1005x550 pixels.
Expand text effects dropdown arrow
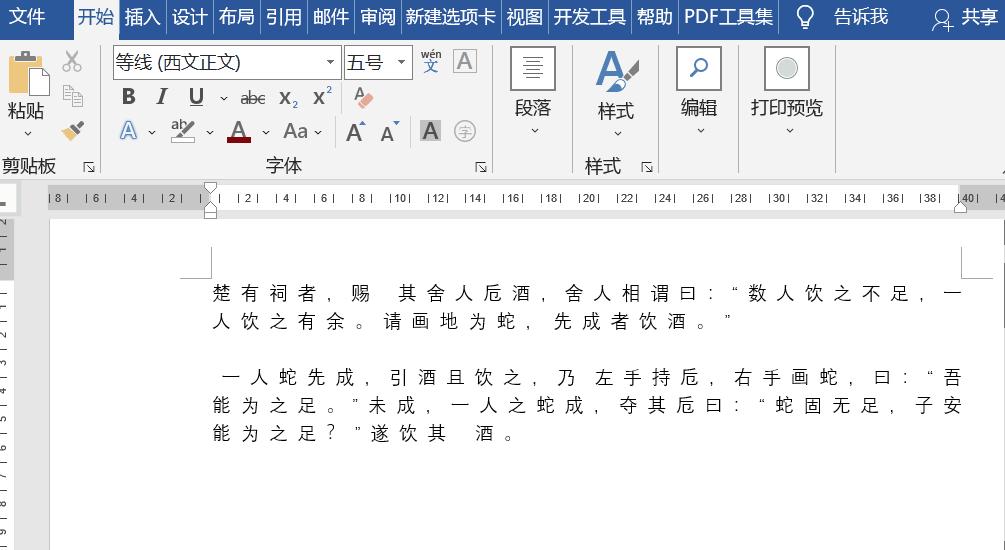point(152,133)
